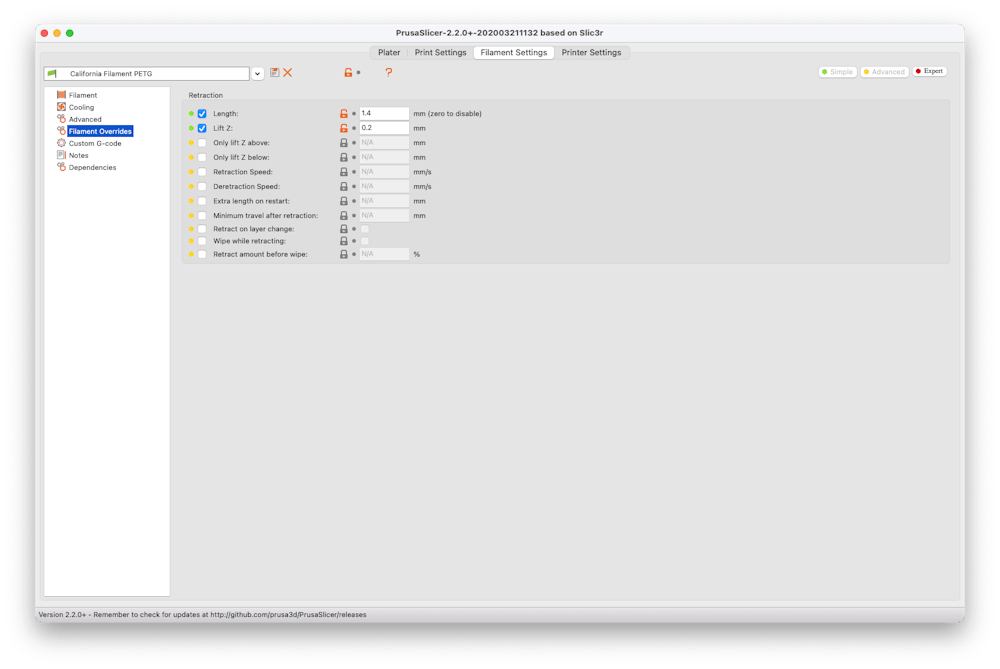Viewport: 1000px width, 669px height.
Task: Click lock icon for Minimum travel after retraction
Action: point(344,216)
